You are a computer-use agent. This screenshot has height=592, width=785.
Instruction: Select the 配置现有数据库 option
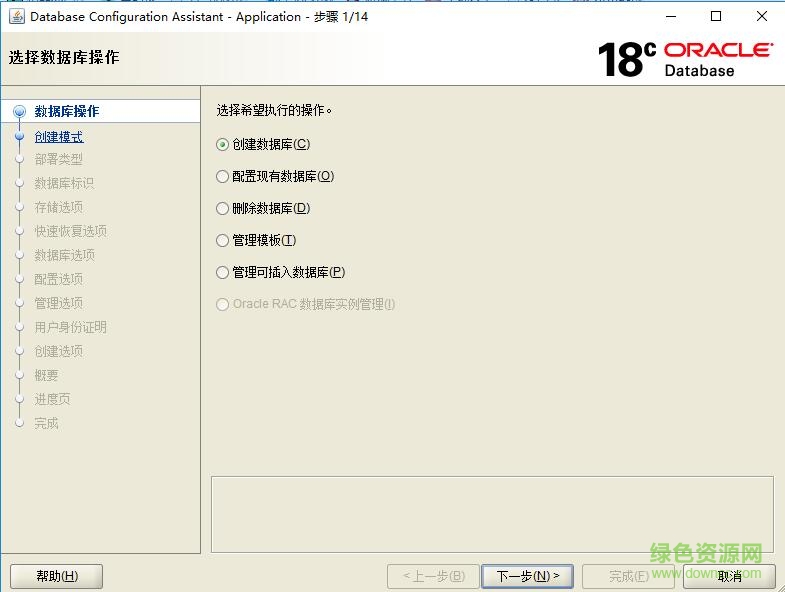pyautogui.click(x=223, y=176)
